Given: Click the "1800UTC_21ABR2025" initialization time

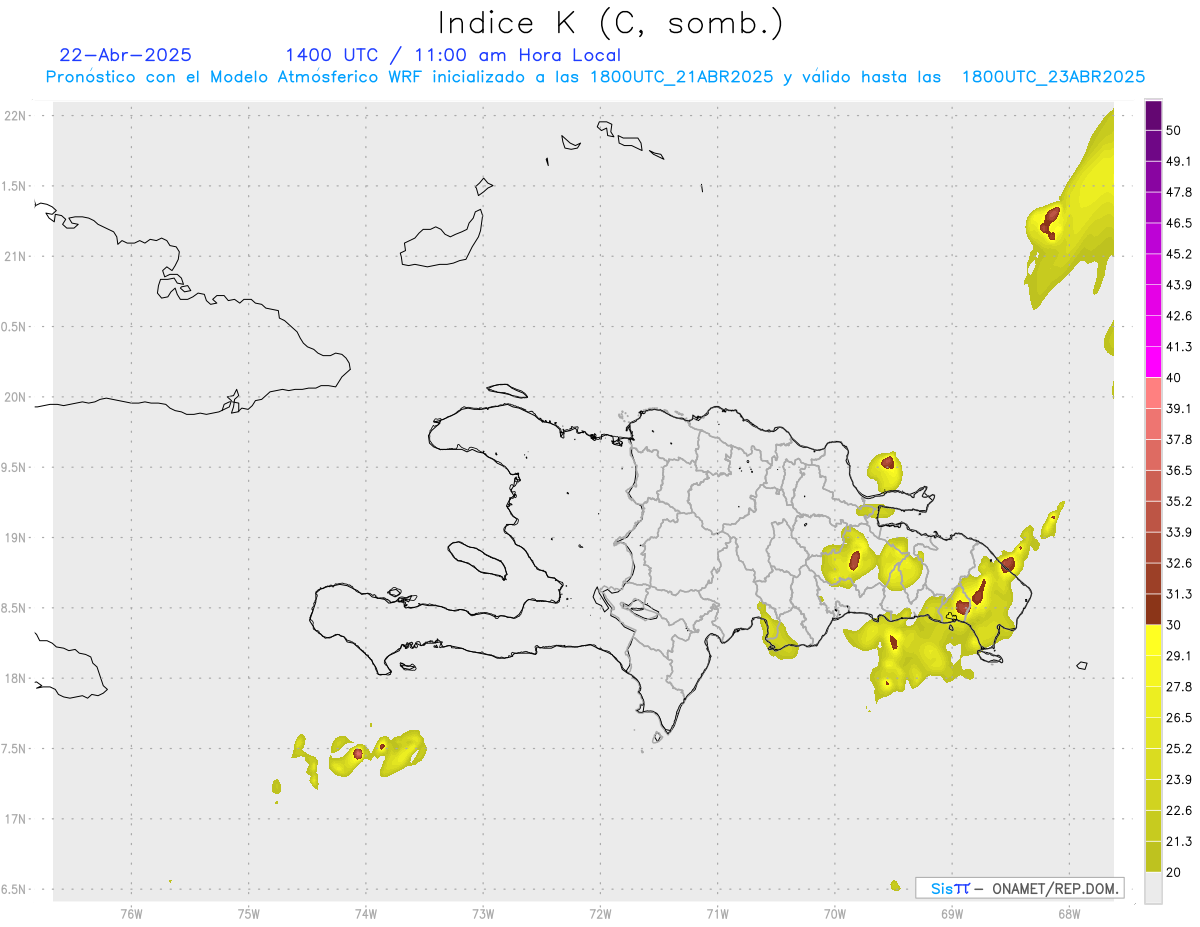Looking at the screenshot, I should click(681, 77).
